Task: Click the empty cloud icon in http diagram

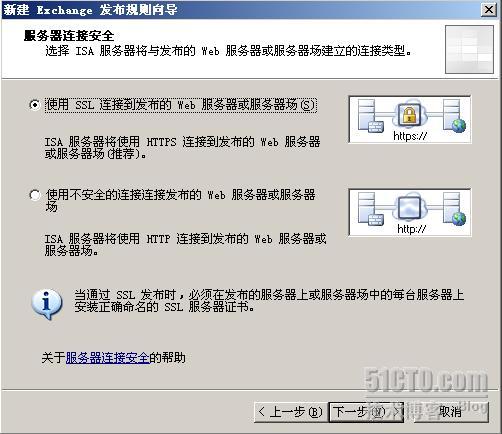Action: point(410,208)
